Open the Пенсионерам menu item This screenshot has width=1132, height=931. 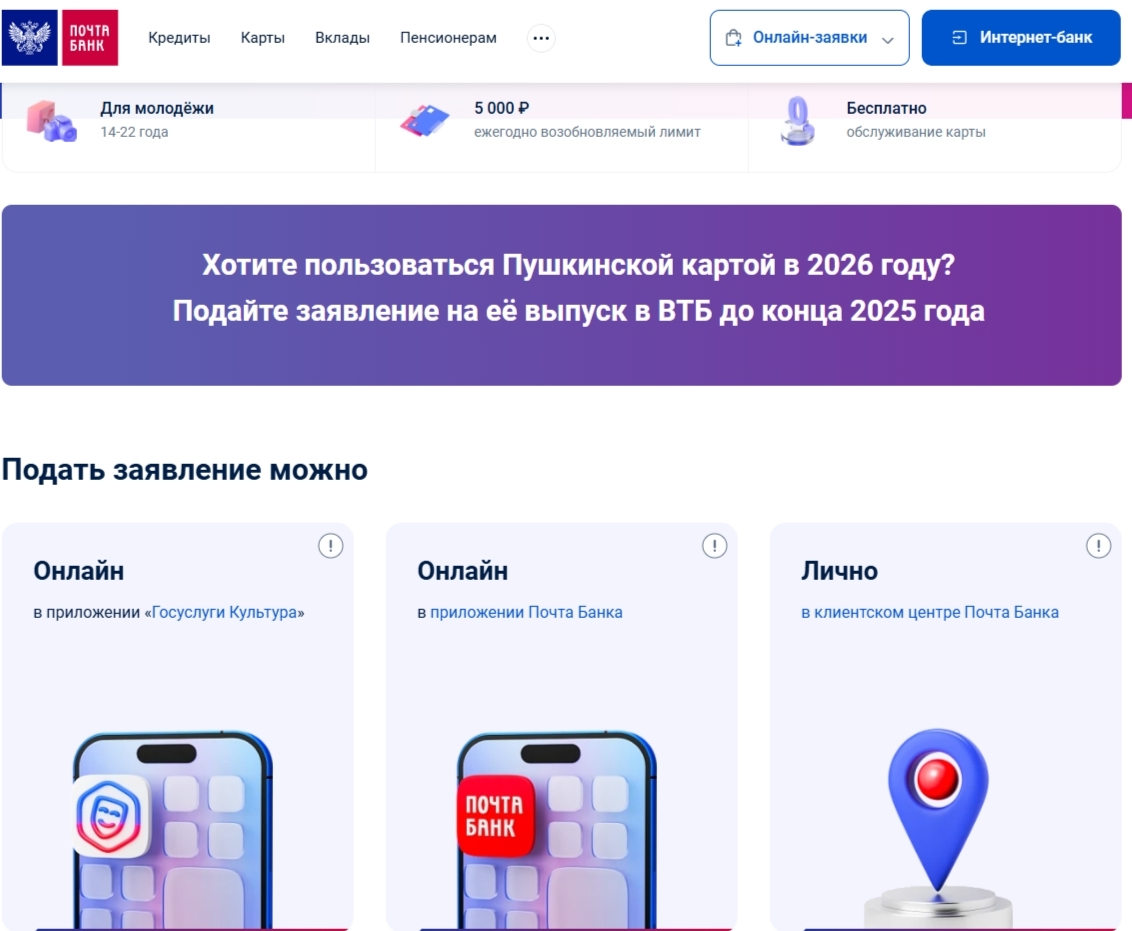click(448, 38)
